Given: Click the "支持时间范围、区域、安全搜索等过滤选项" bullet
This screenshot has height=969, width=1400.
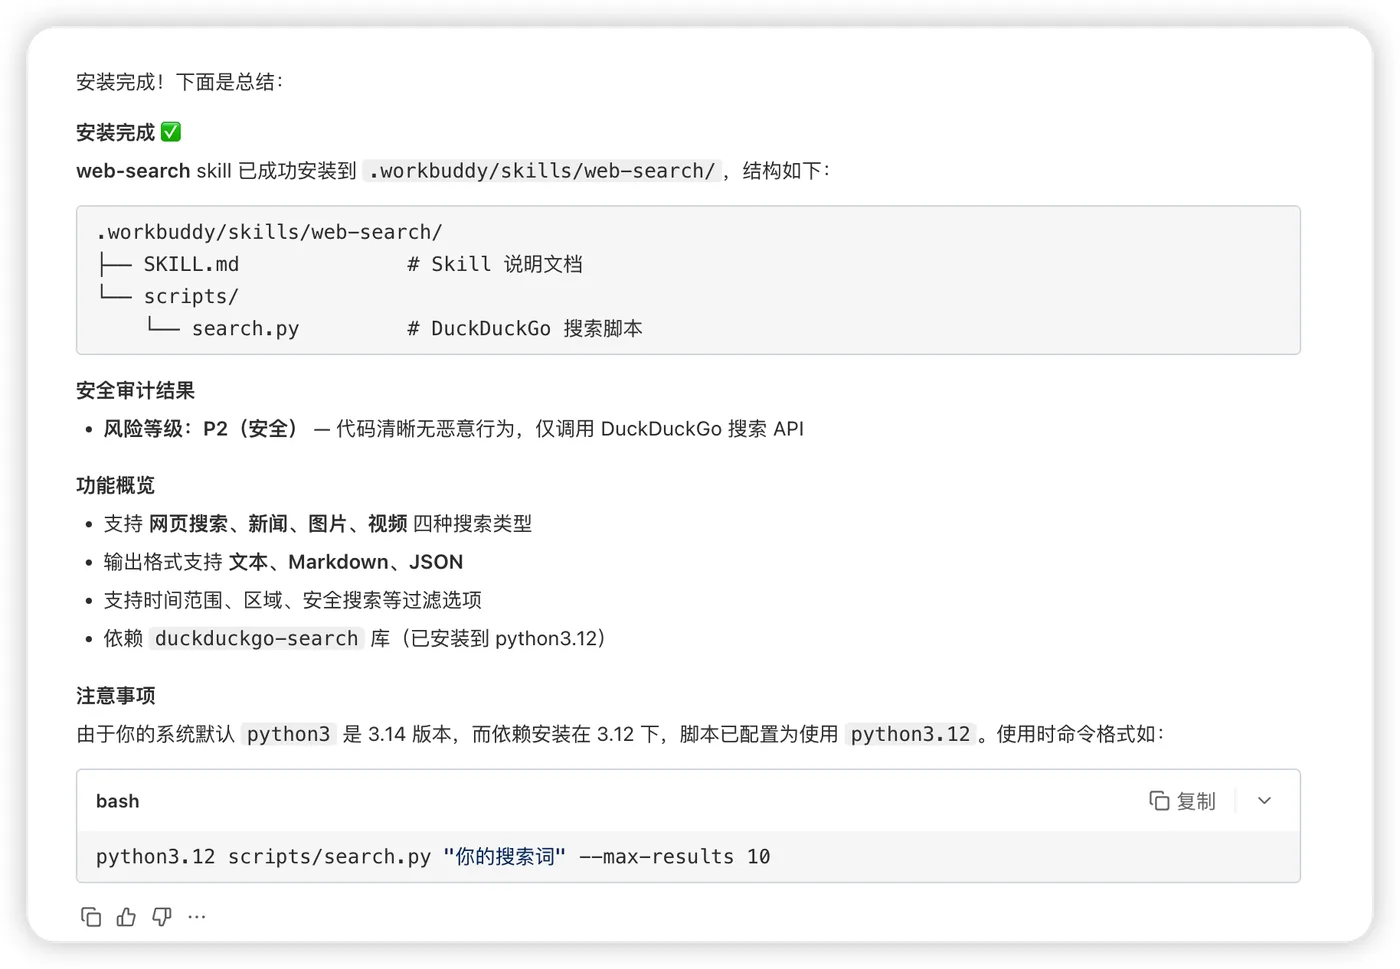Looking at the screenshot, I should [293, 600].
